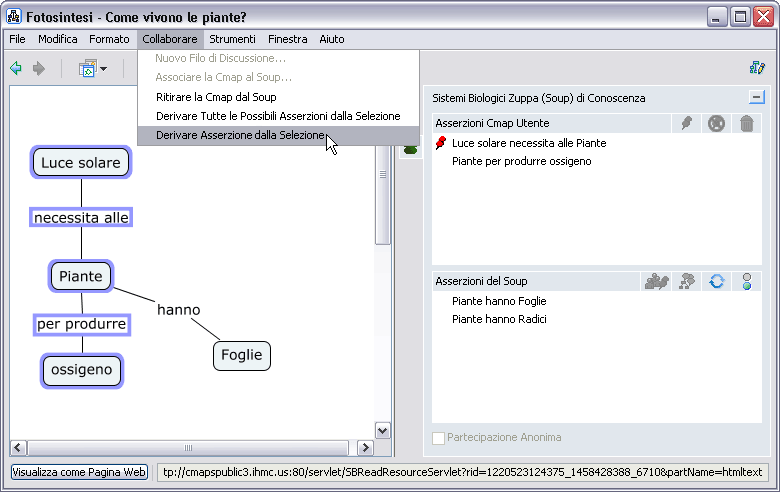Collapse the Soup di Conoscenza panel
Image resolution: width=780 pixels, height=492 pixels.
click(756, 98)
